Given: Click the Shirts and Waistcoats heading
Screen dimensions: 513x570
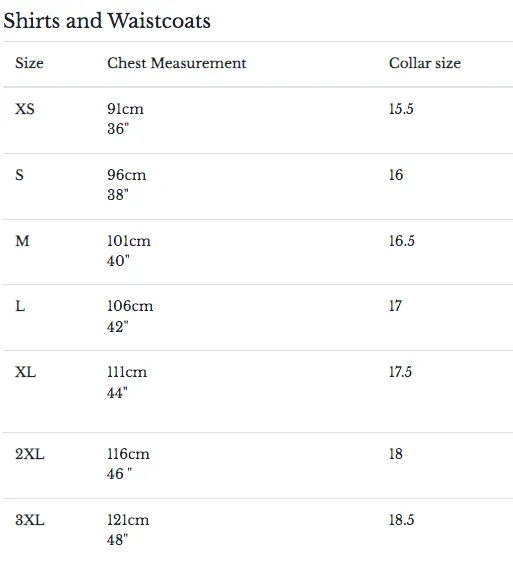Looking at the screenshot, I should pos(107,21).
